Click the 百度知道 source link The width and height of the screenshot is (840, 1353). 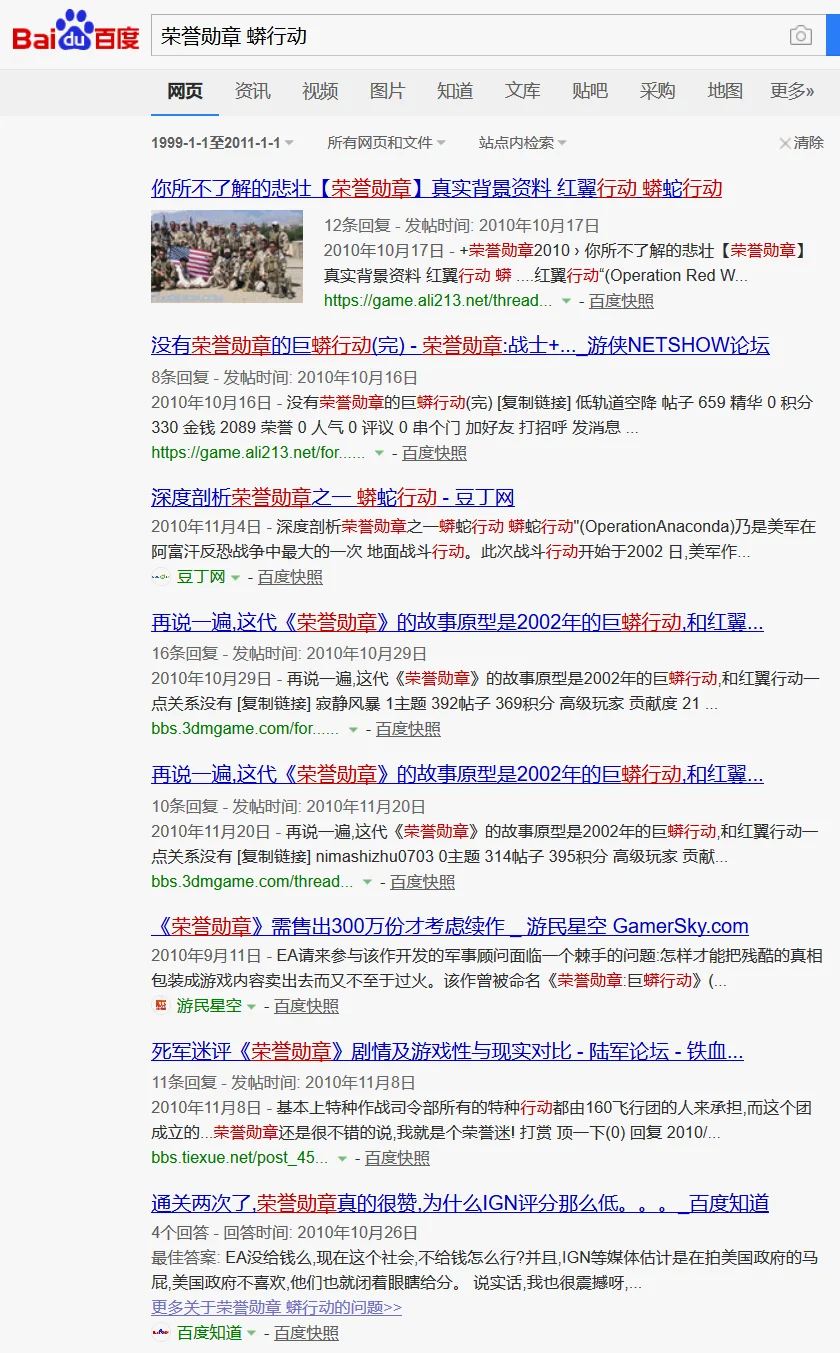[x=209, y=1332]
